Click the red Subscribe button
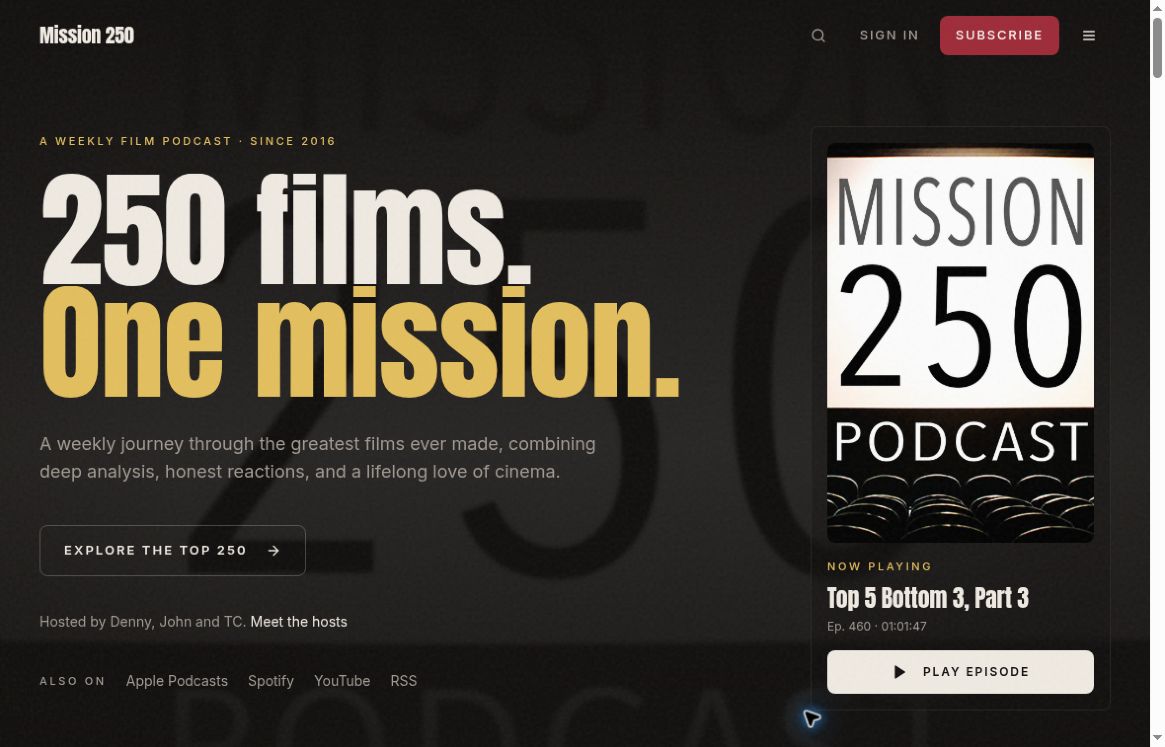This screenshot has height=747, width=1165. coord(999,36)
